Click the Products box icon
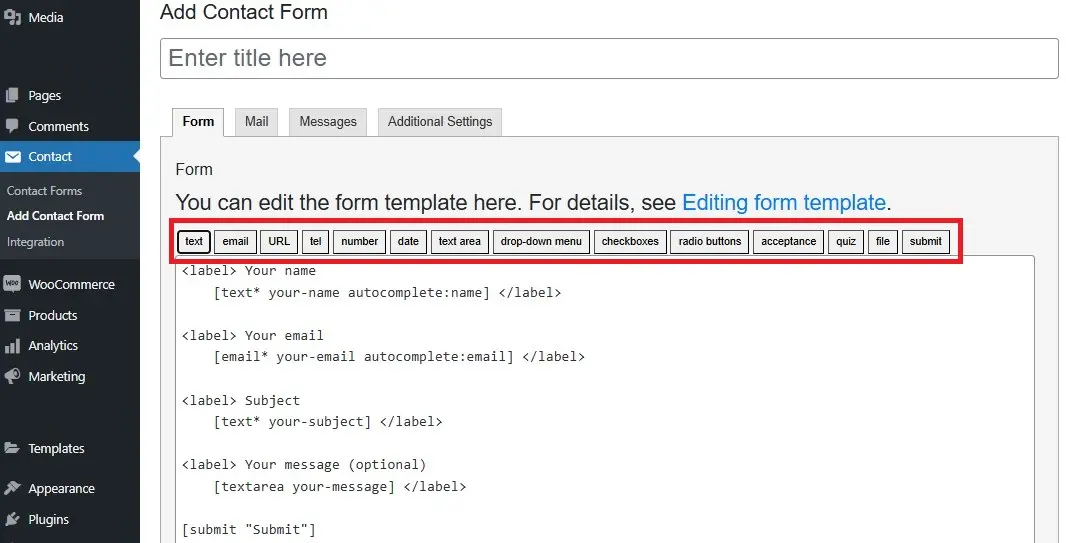1066x543 pixels. [13, 315]
